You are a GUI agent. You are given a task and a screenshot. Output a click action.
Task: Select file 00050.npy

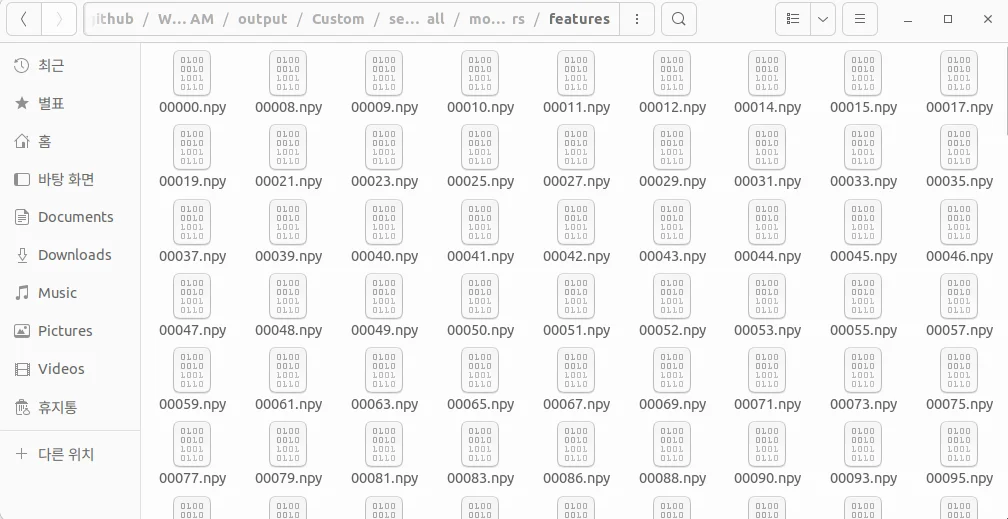tap(480, 307)
